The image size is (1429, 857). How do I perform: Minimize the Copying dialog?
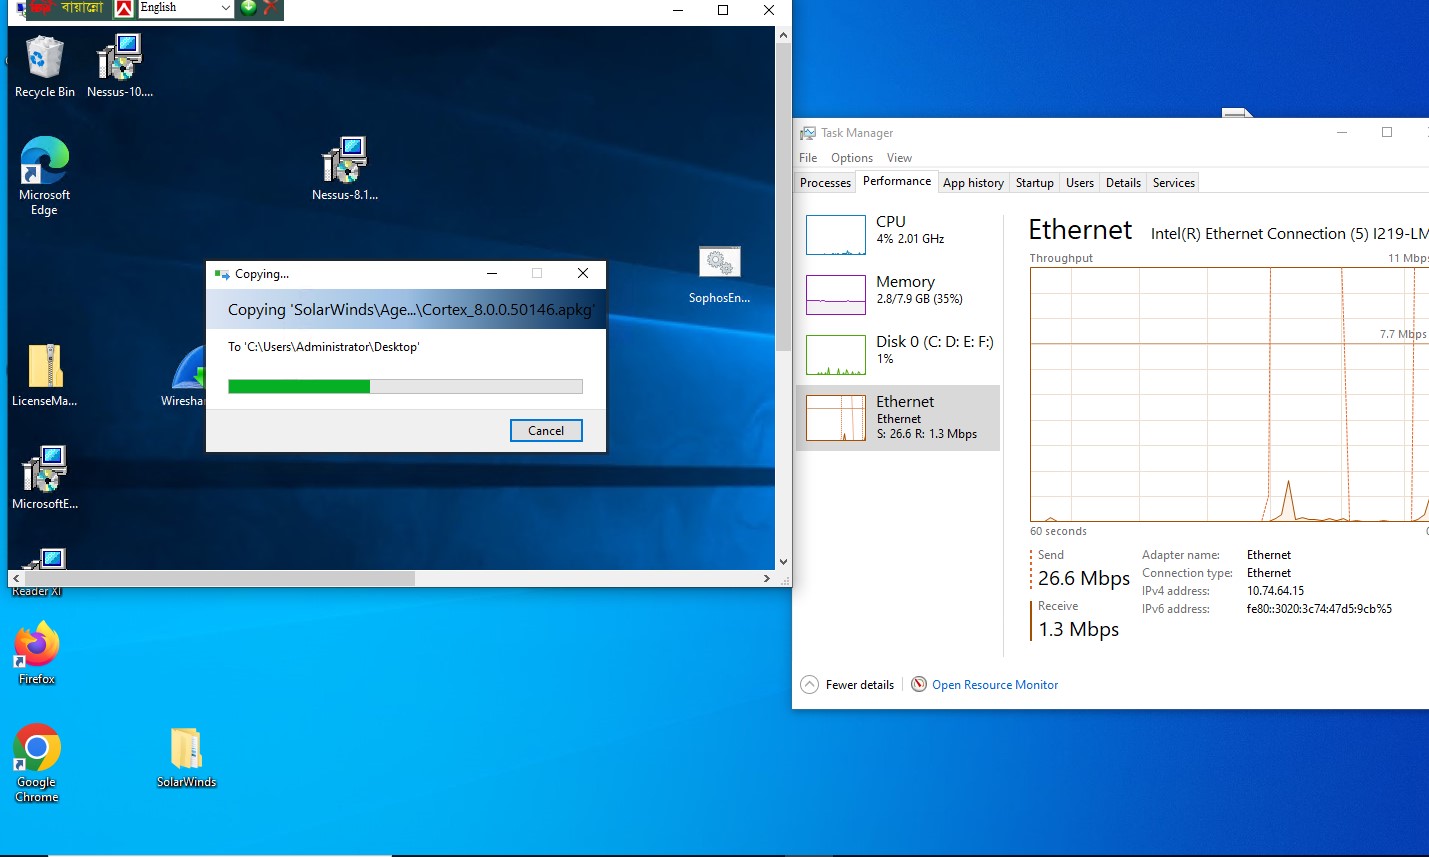click(x=492, y=273)
